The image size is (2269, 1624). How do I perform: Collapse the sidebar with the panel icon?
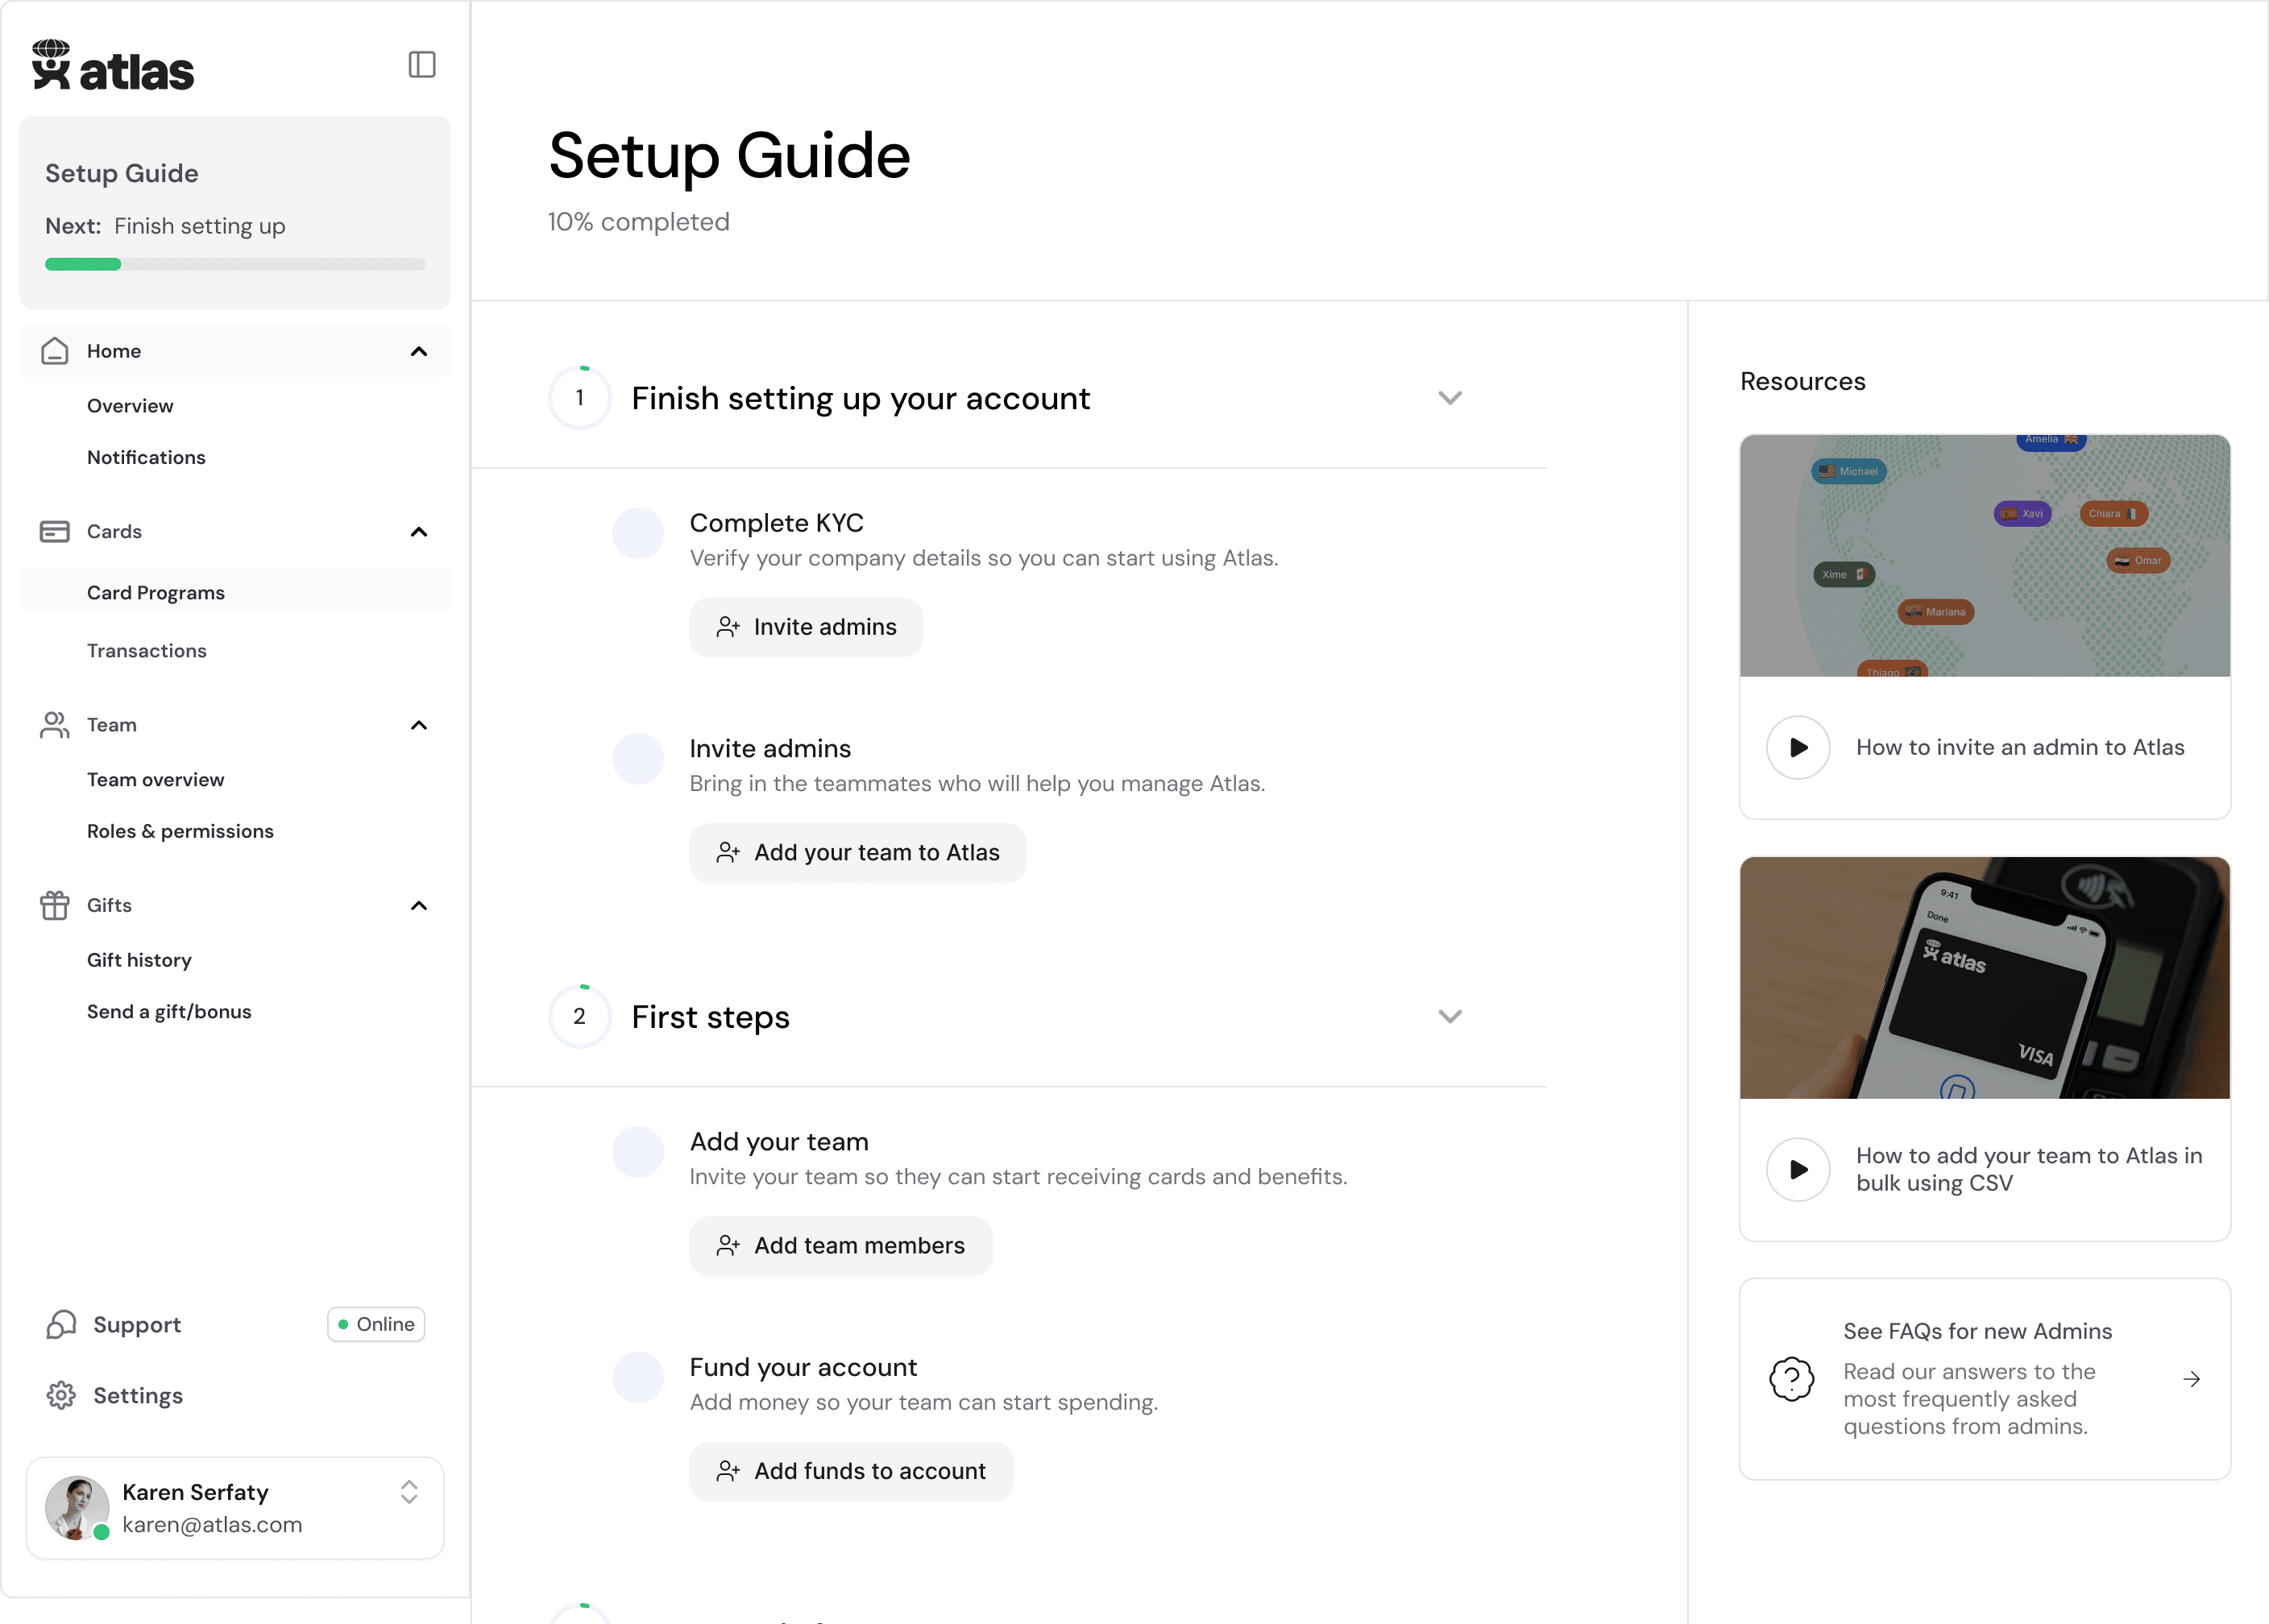click(422, 65)
